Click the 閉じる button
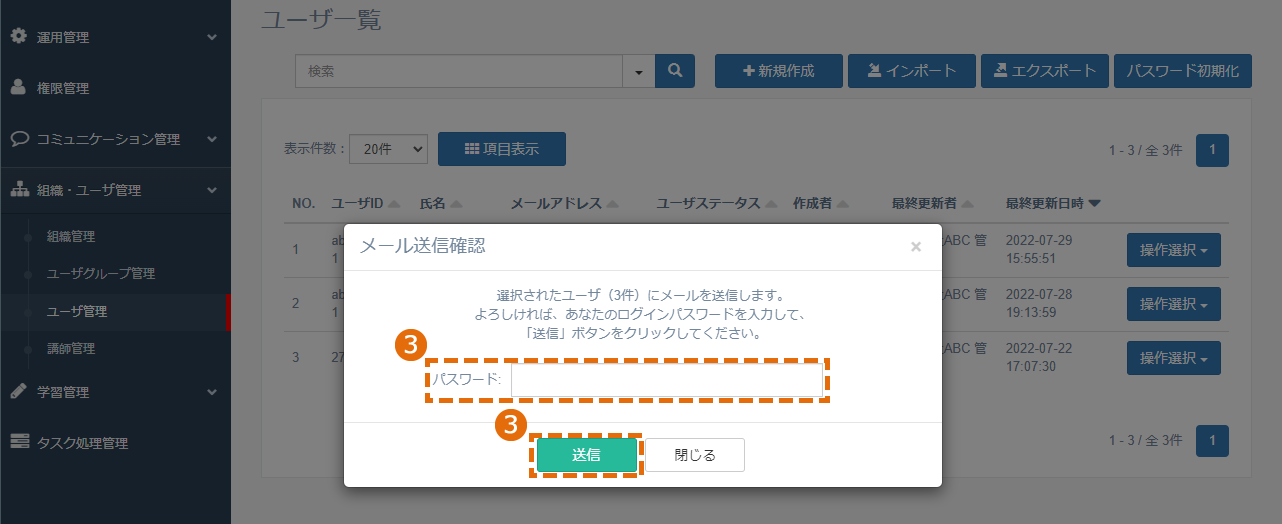This screenshot has width=1282, height=524. tap(695, 455)
